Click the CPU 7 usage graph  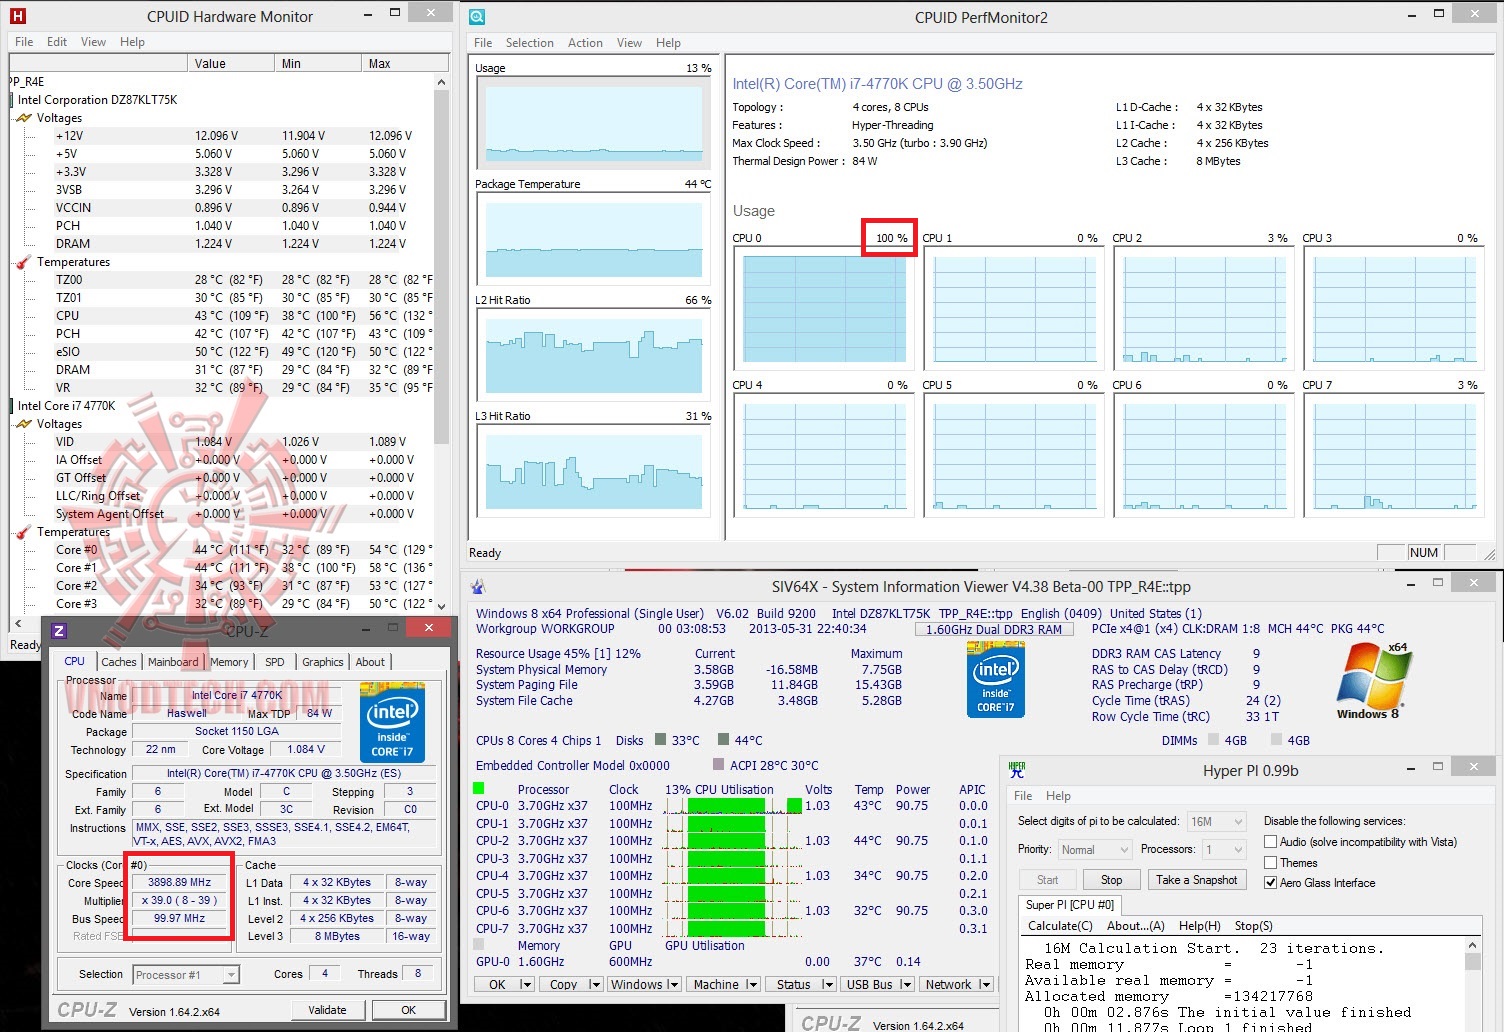pos(1394,455)
